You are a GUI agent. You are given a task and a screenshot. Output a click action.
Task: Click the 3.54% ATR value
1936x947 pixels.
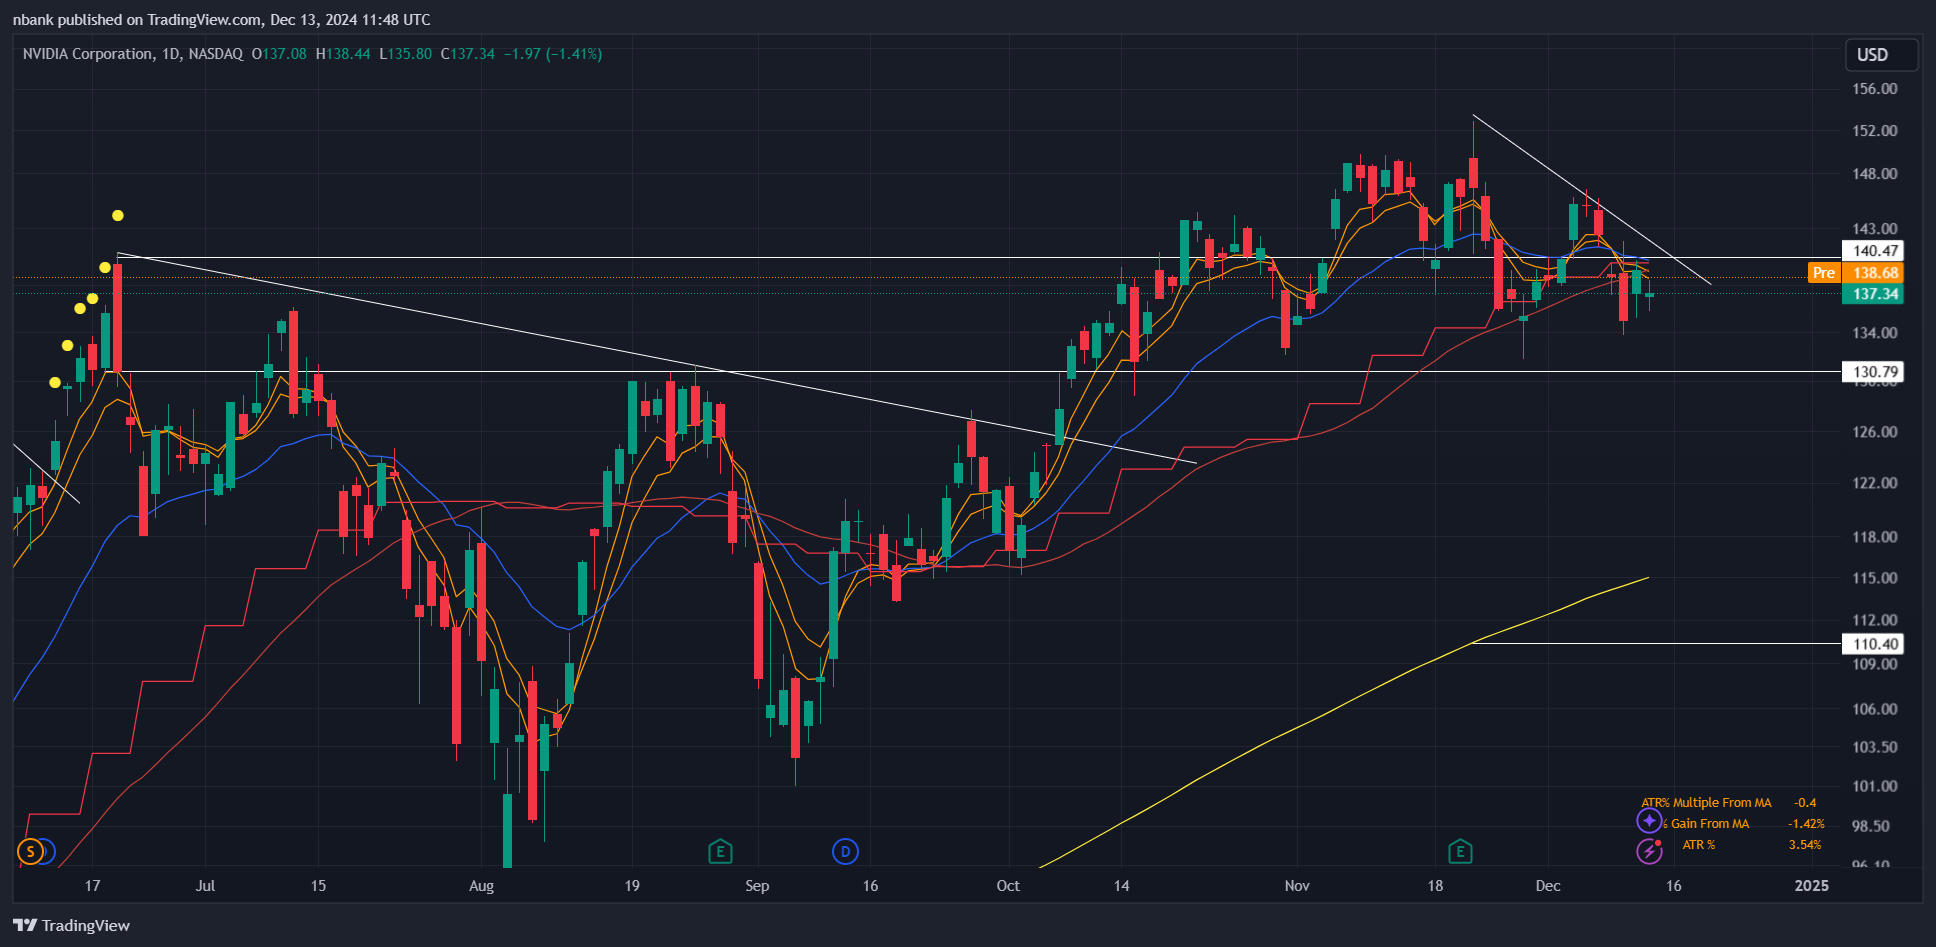(x=1805, y=845)
